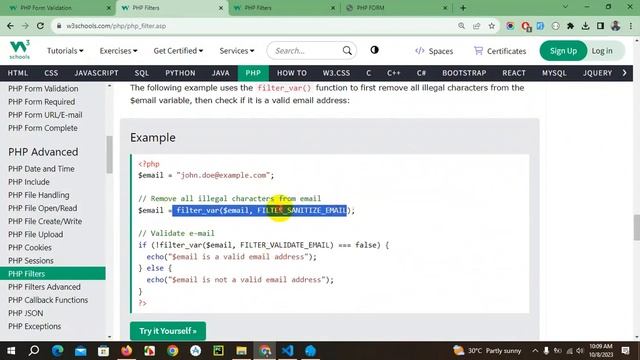Screen dimensions: 640x360
Task: Open the PHP Form Required link
Action: (x=42, y=102)
